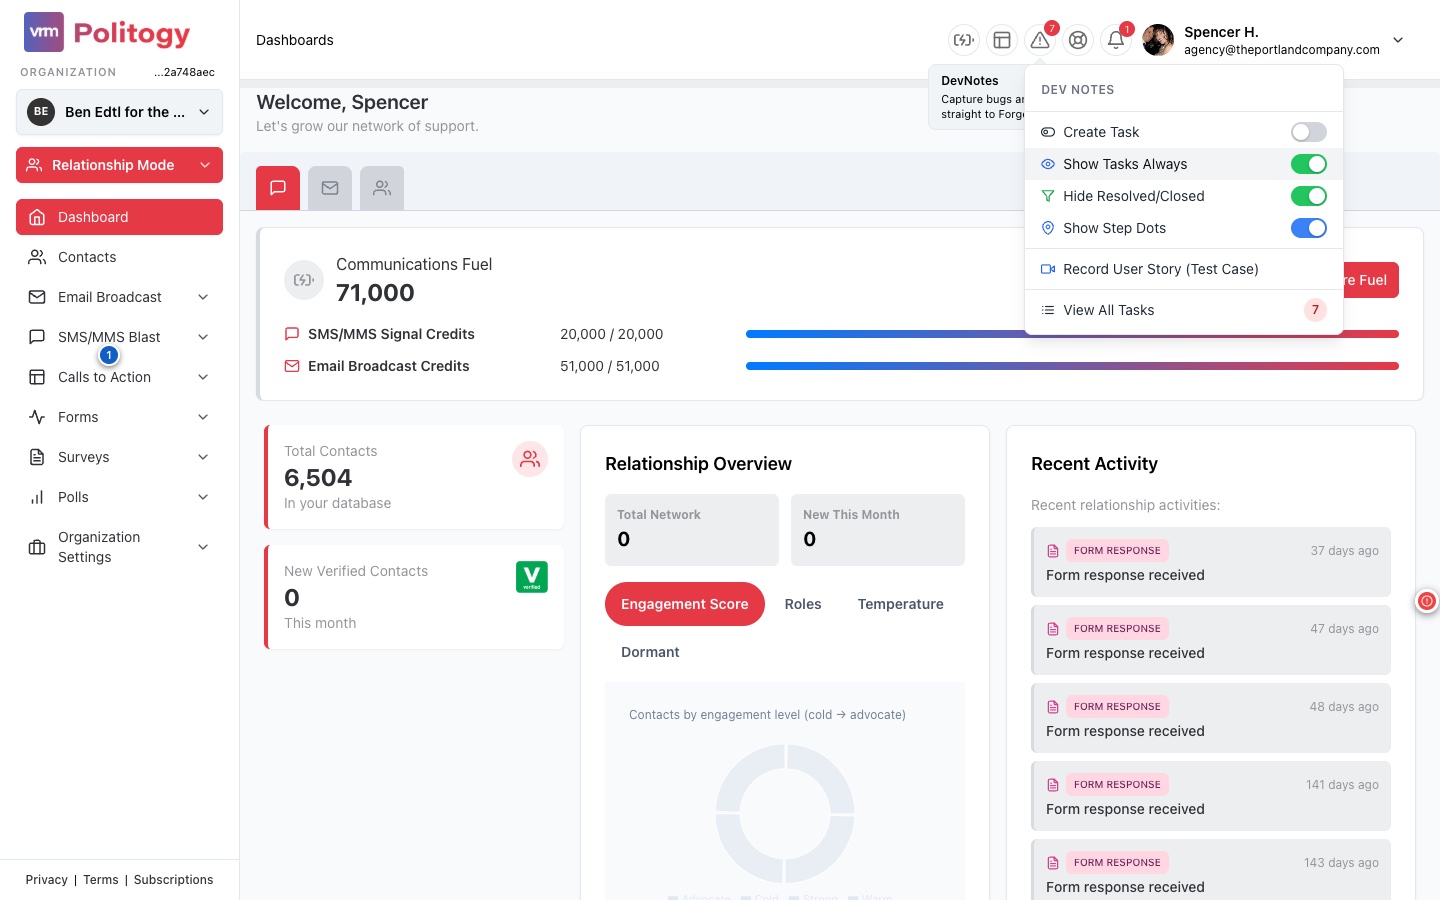Click the Total Network stat card
Screen dimensions: 1440x900
[x=692, y=530]
